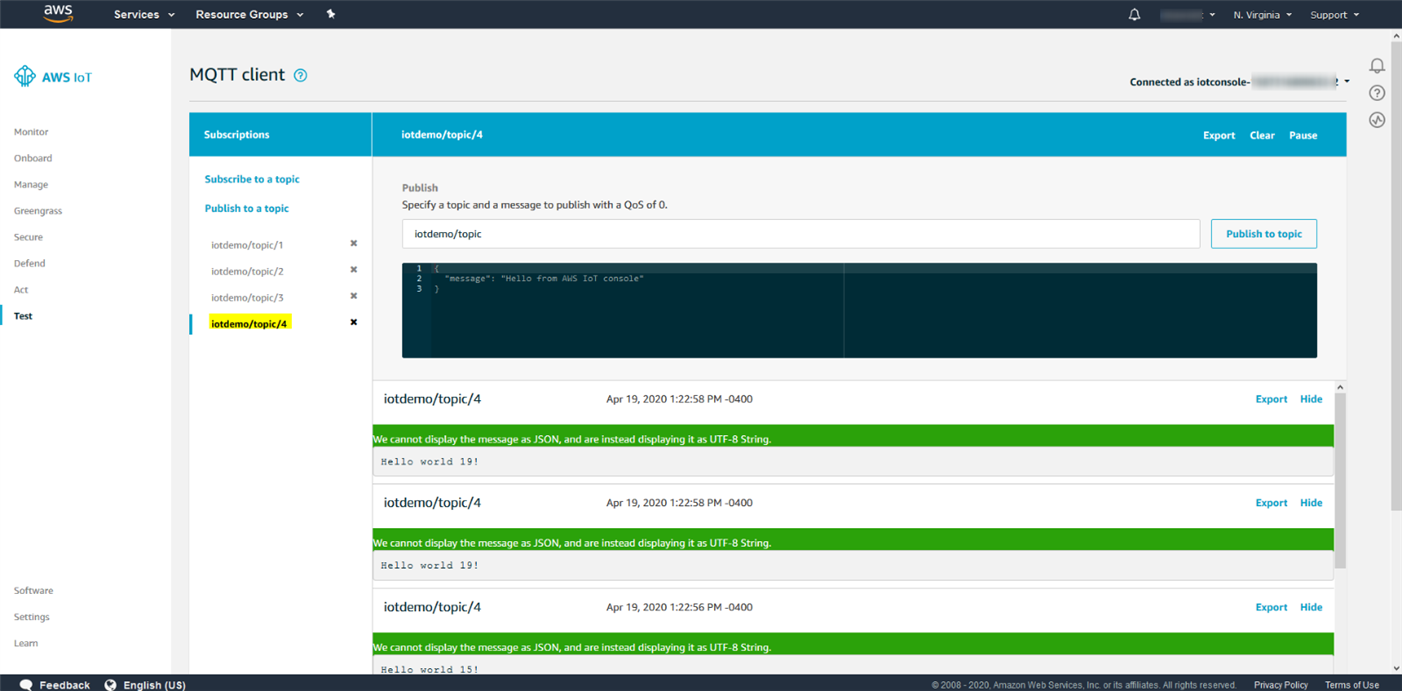Open the blurred account name dropdown
Image resolution: width=1402 pixels, height=691 pixels.
[1188, 15]
